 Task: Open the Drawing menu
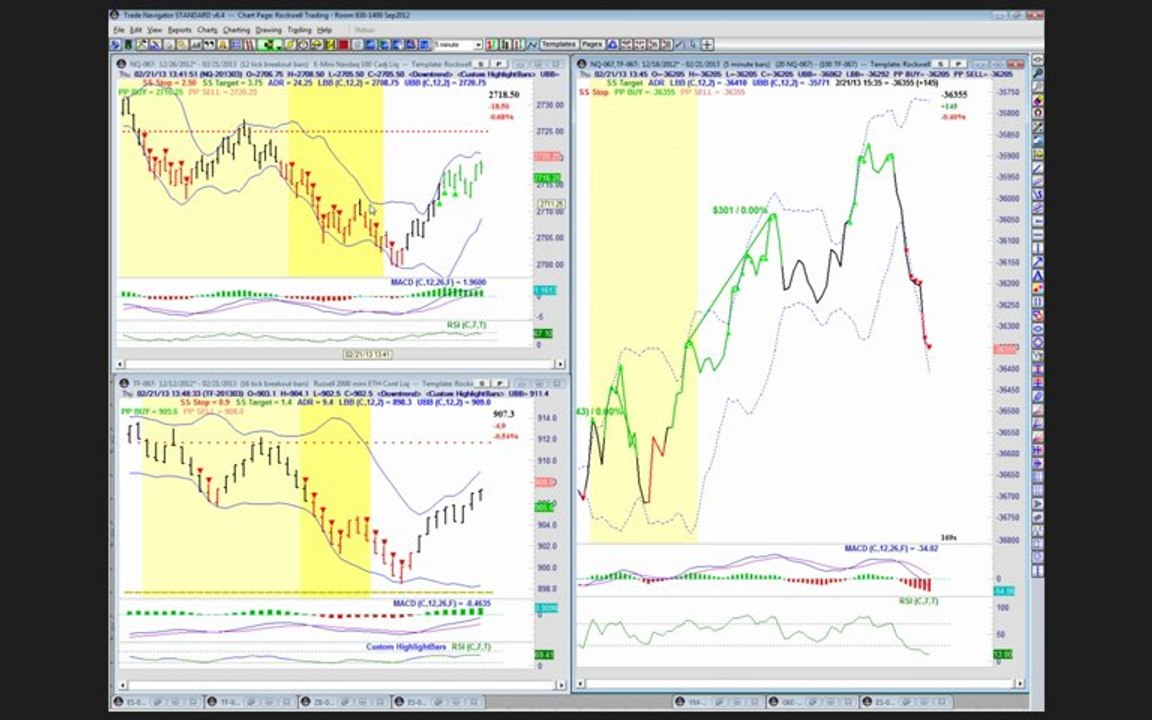268,30
